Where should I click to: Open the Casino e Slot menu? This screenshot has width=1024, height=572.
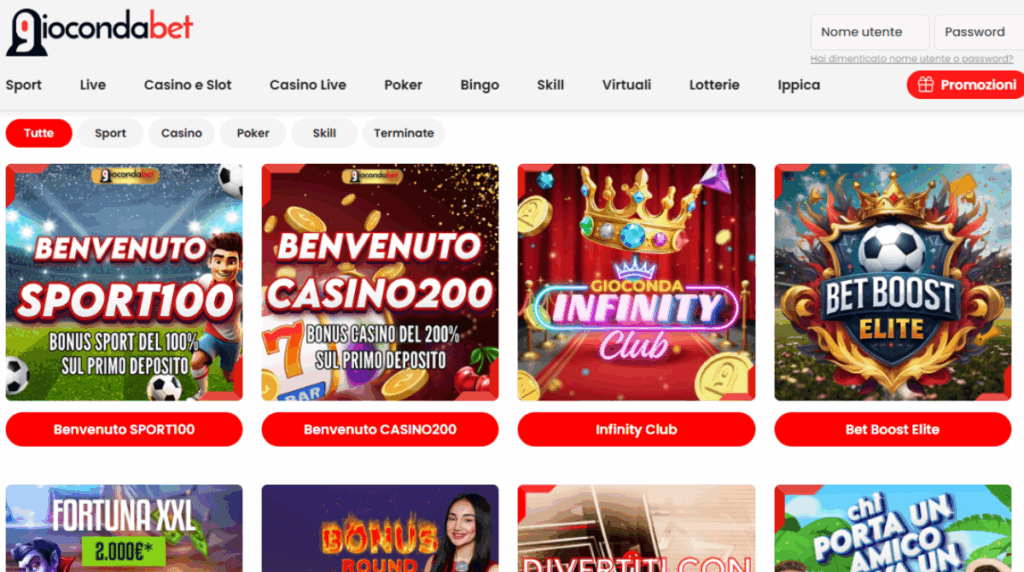click(x=187, y=85)
